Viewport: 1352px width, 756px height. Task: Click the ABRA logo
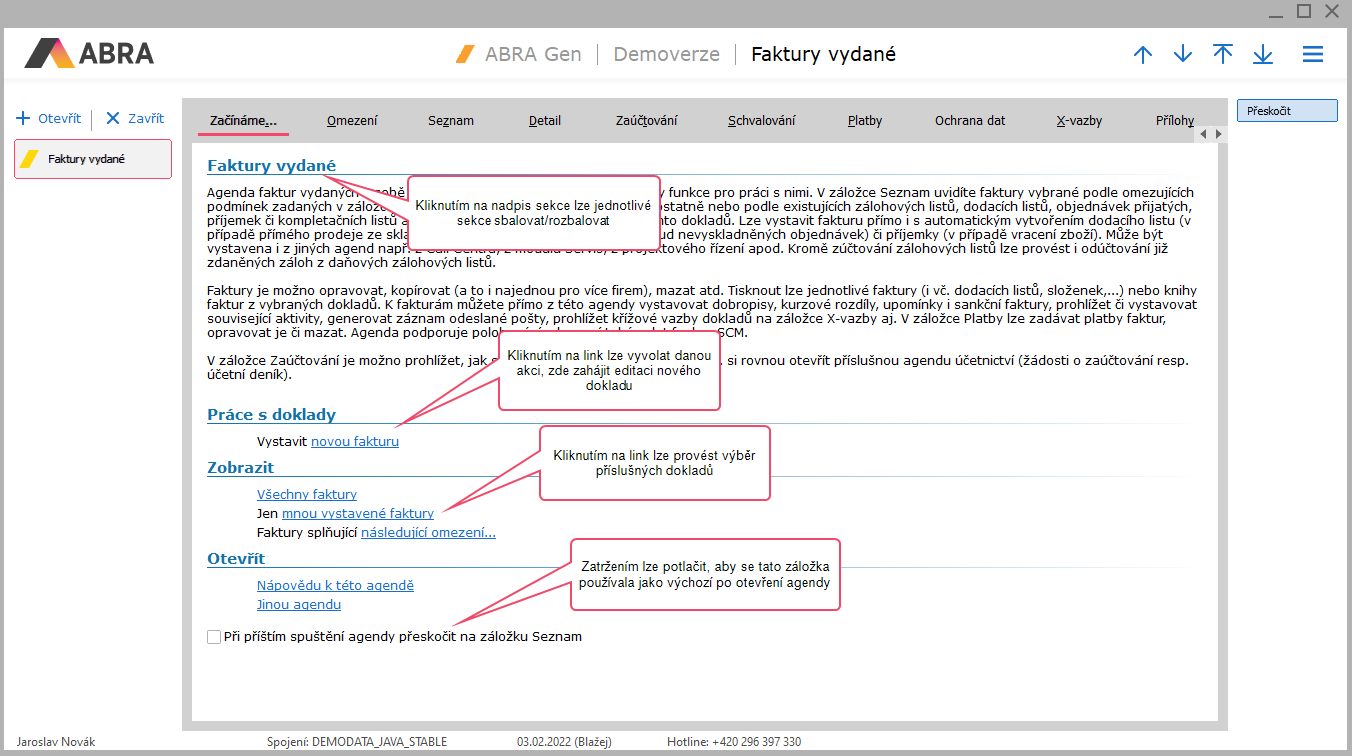[89, 53]
